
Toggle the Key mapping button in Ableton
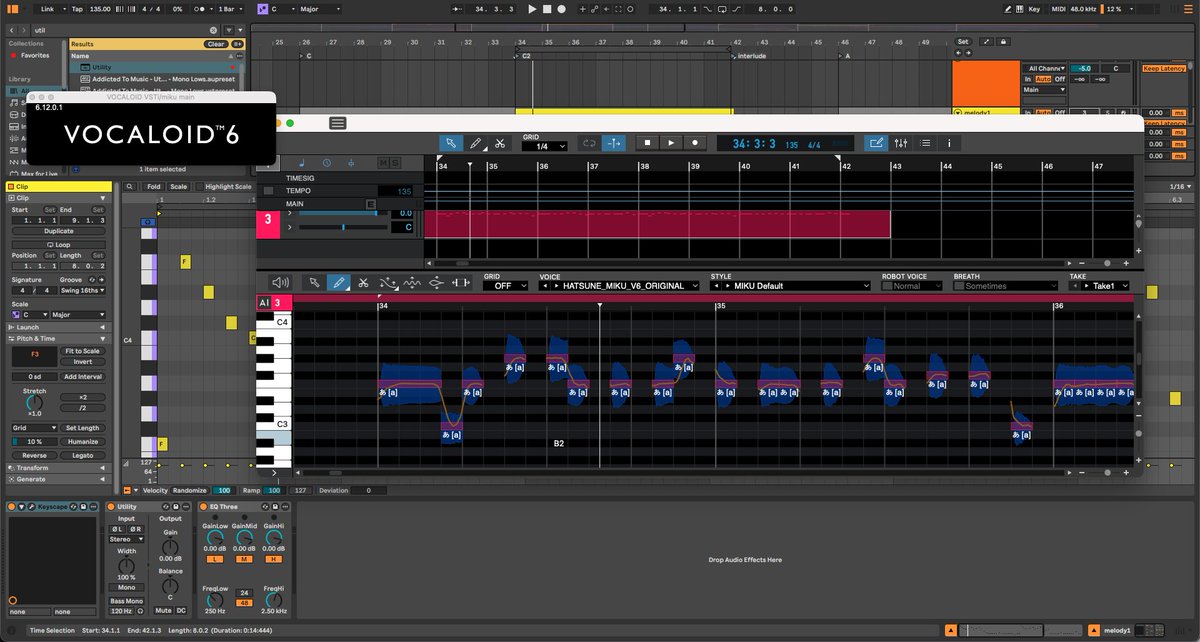tap(1035, 9)
